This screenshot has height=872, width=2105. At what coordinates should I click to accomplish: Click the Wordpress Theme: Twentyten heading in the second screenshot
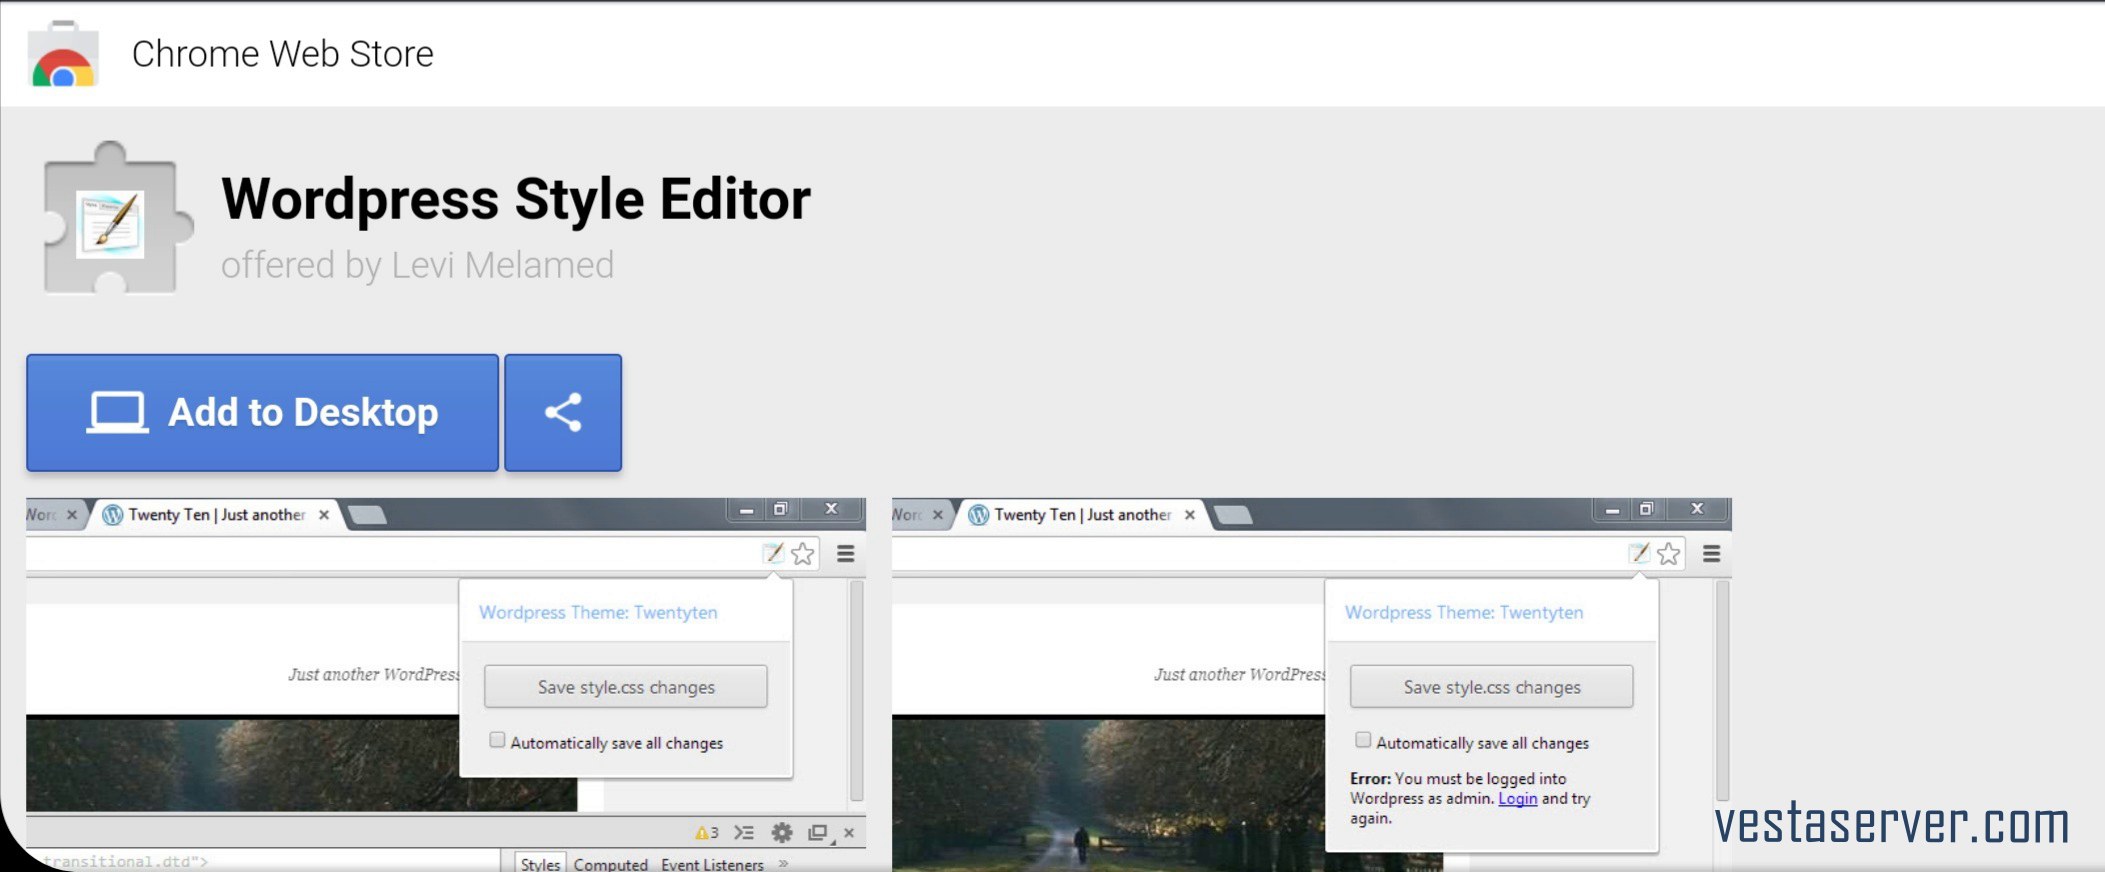tap(1464, 612)
